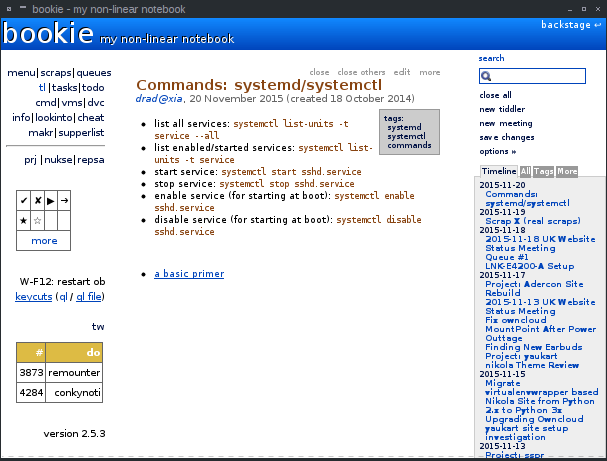Click the play triangle icon in the grid
Image resolution: width=607 pixels, height=461 pixels.
51,201
